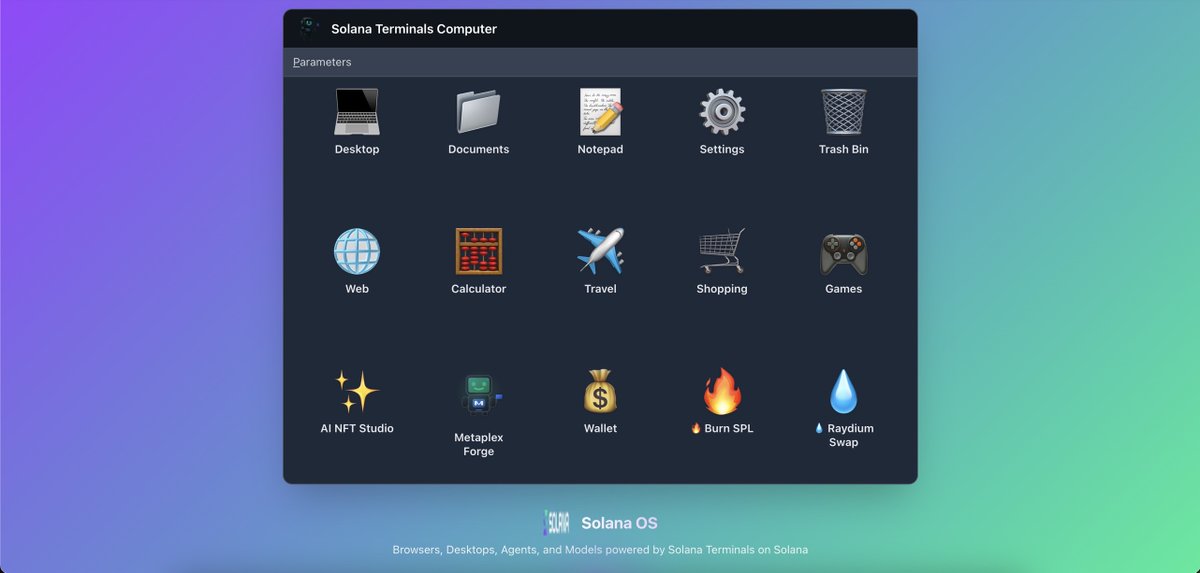1200x573 pixels.
Task: Launch the Web globe icon
Action: (x=357, y=251)
